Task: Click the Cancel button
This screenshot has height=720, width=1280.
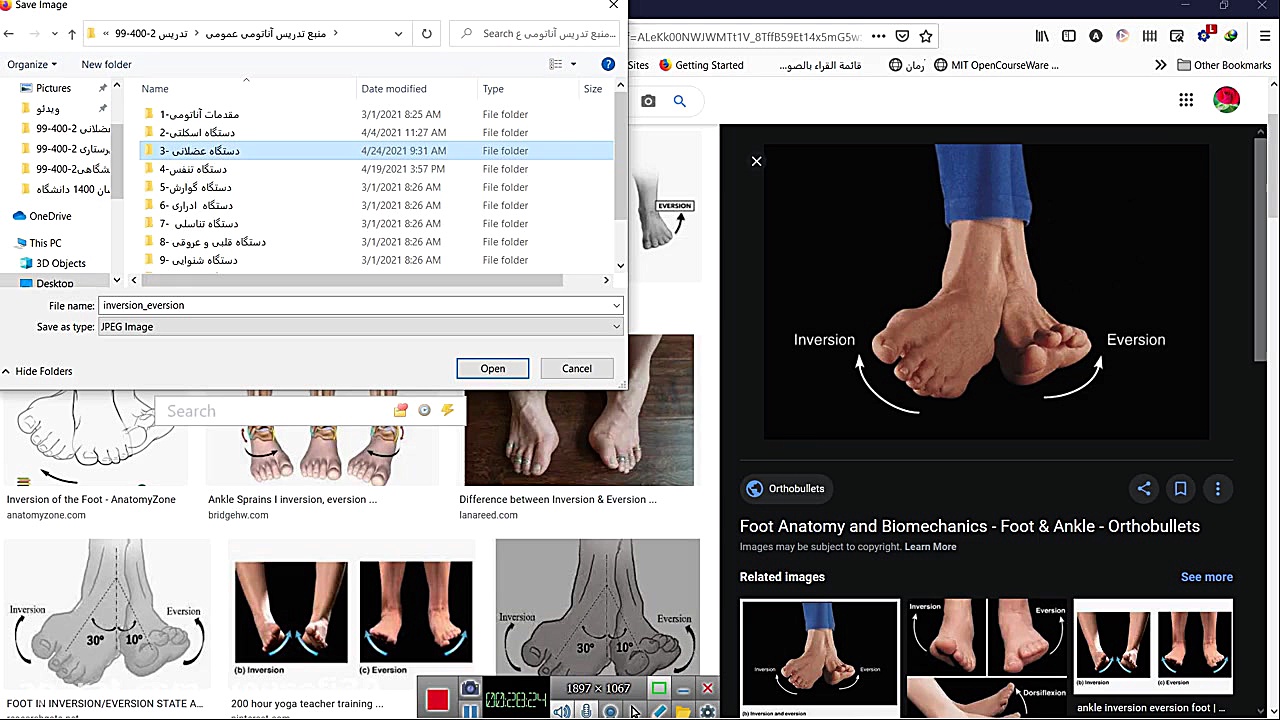Action: [x=577, y=369]
